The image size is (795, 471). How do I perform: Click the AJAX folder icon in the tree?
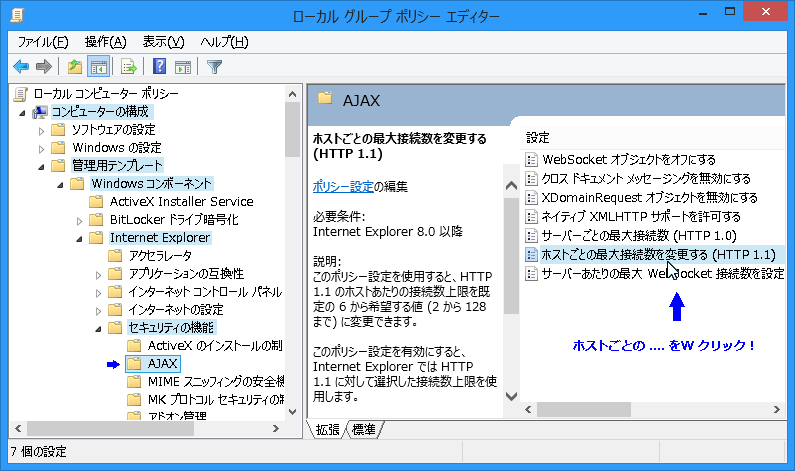134,364
